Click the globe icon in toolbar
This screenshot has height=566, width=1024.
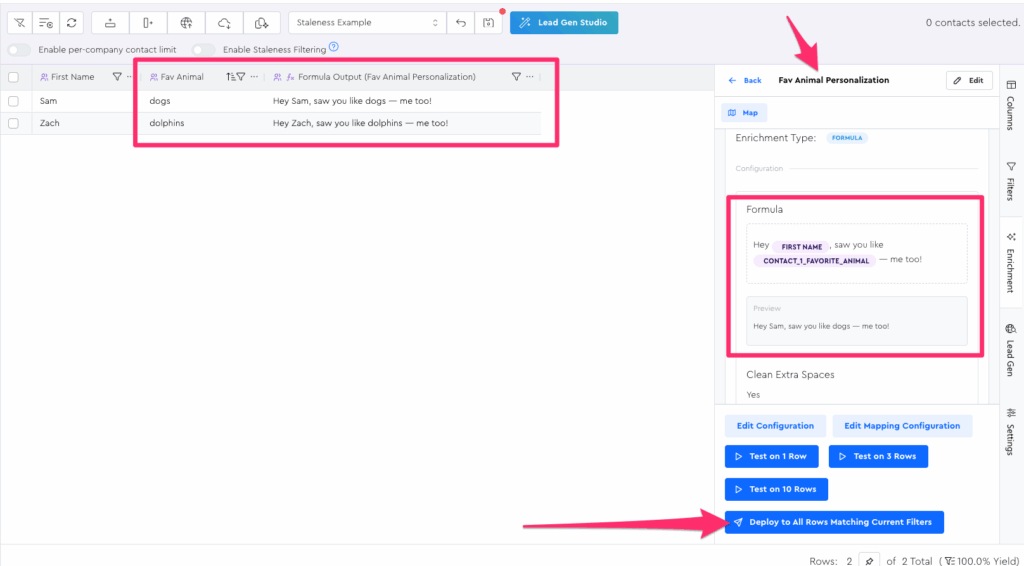186,22
